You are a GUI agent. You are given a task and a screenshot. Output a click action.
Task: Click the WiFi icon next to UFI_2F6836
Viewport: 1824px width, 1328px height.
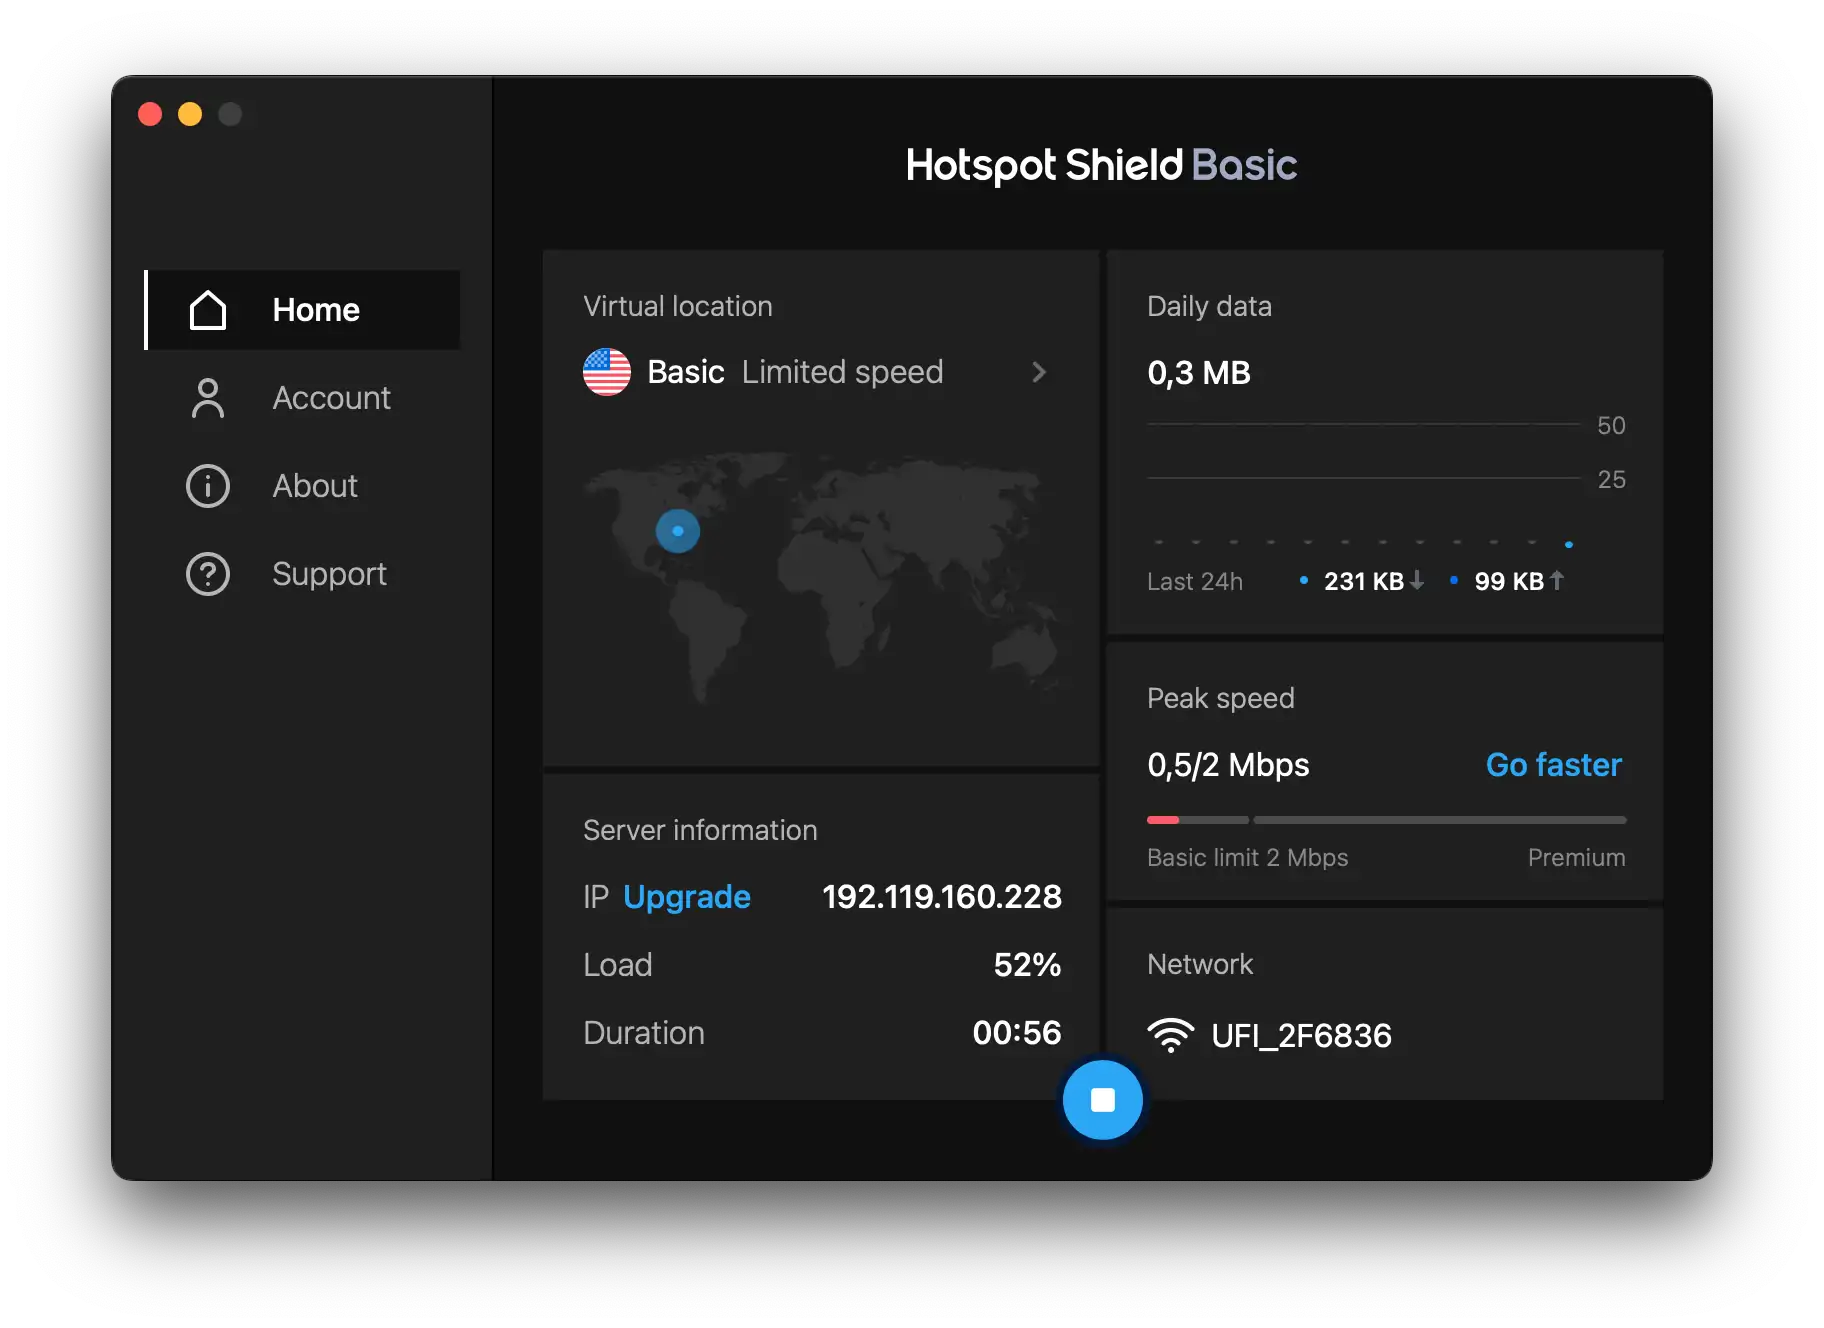pos(1172,1036)
